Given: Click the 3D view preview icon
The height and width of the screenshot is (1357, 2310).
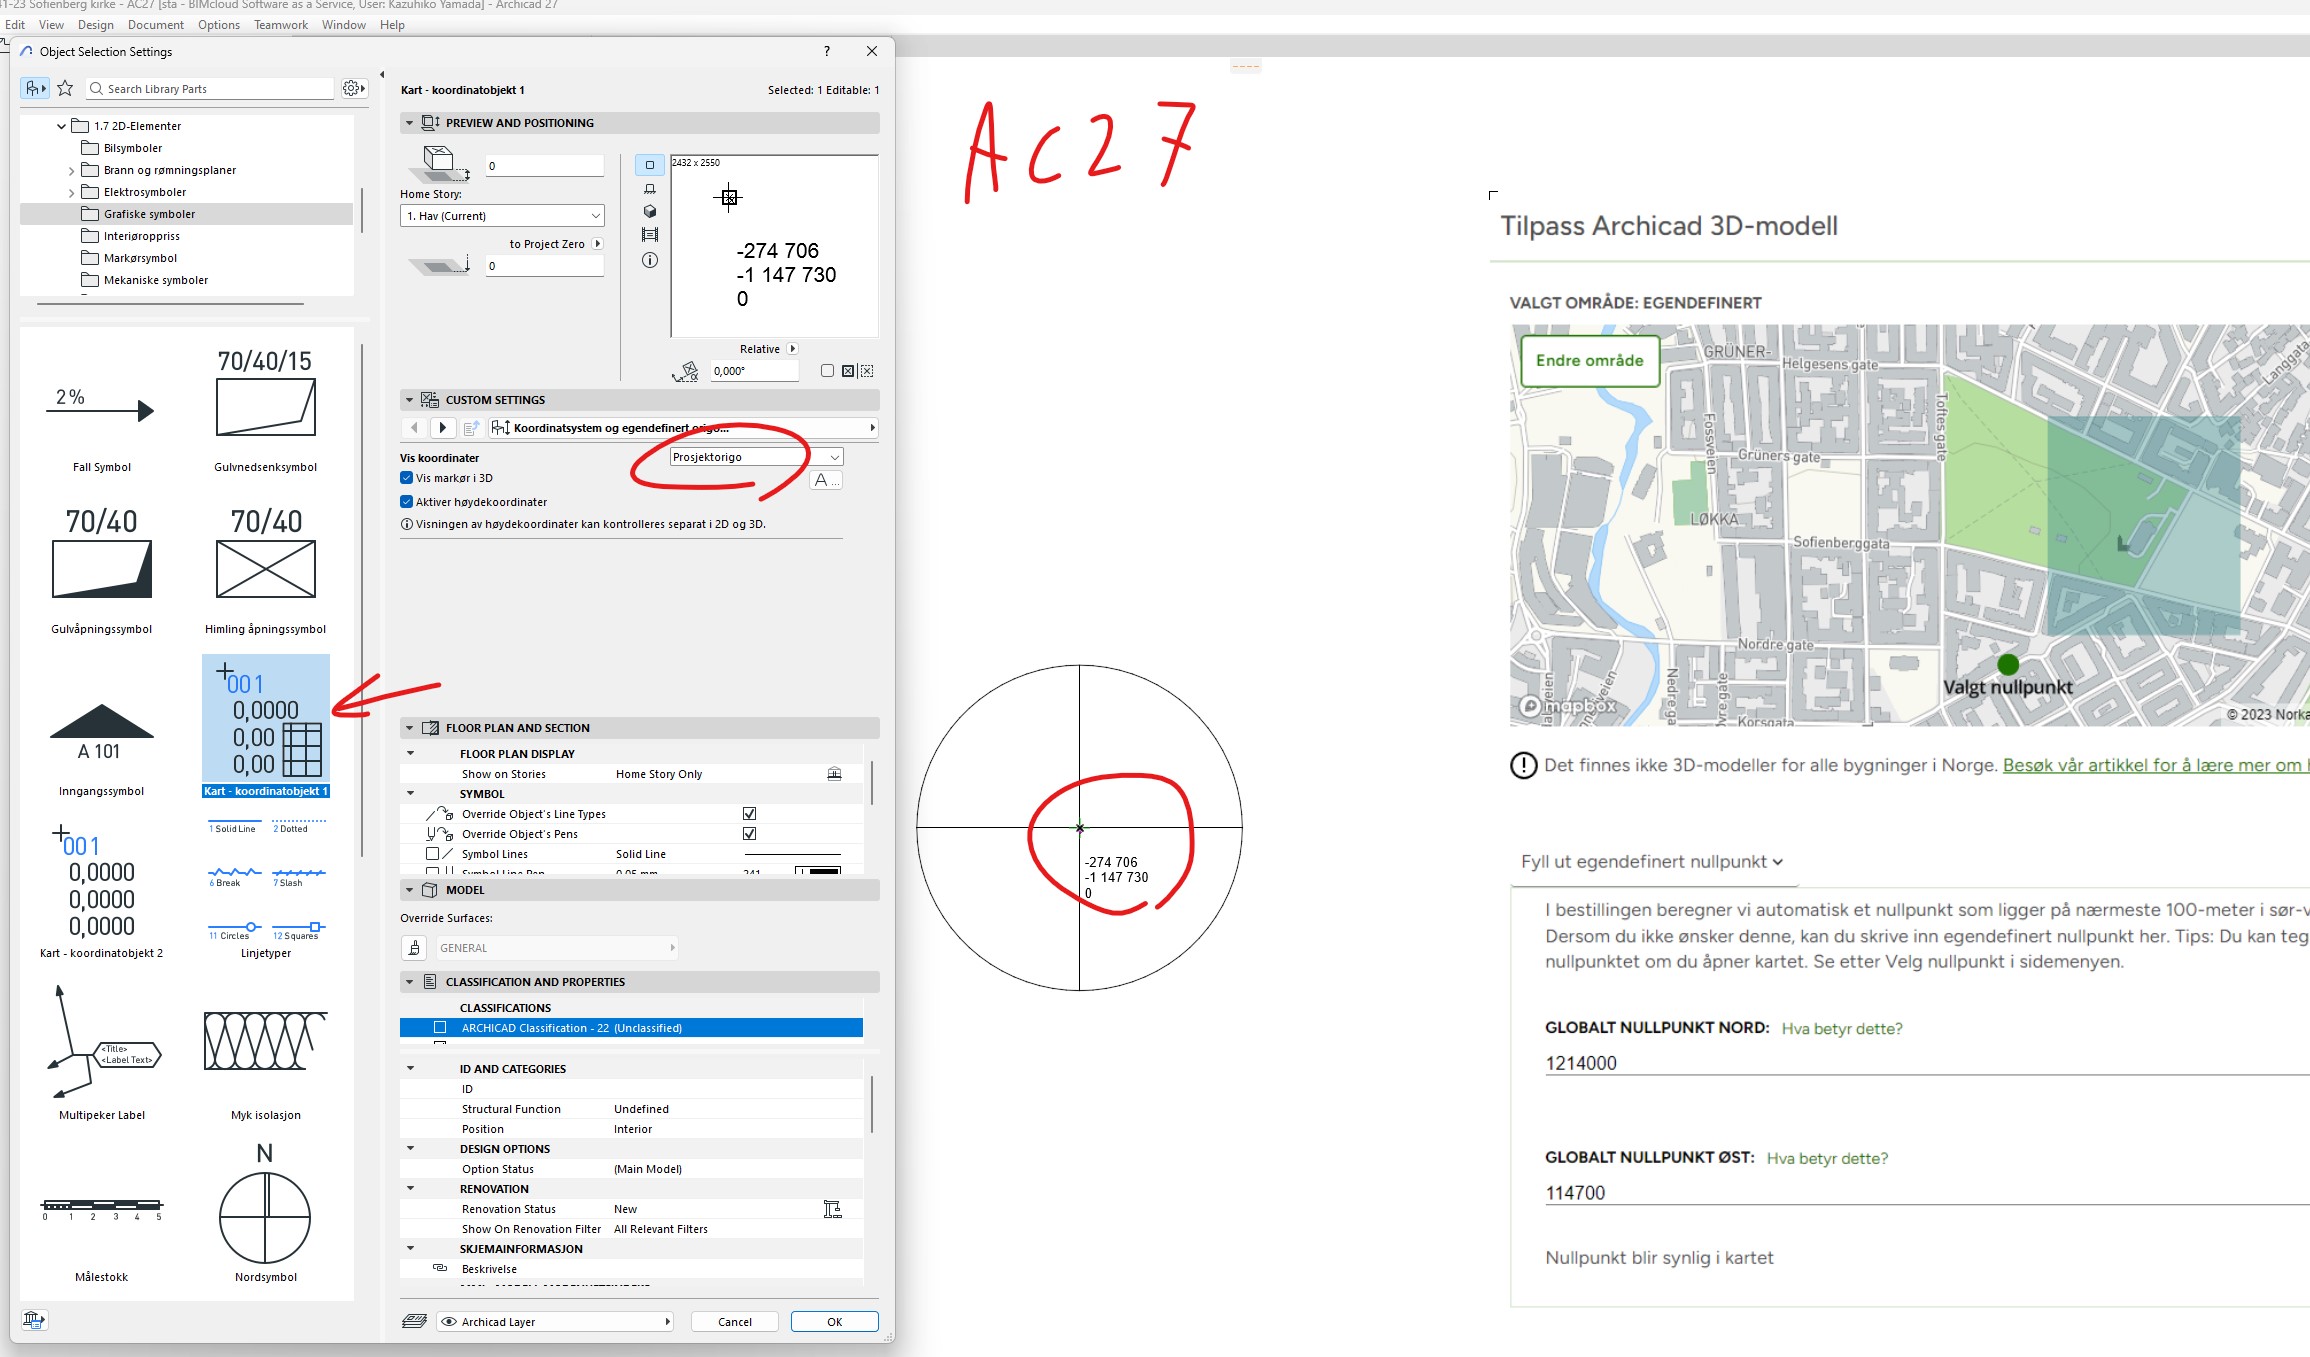Looking at the screenshot, I should coord(650,211).
